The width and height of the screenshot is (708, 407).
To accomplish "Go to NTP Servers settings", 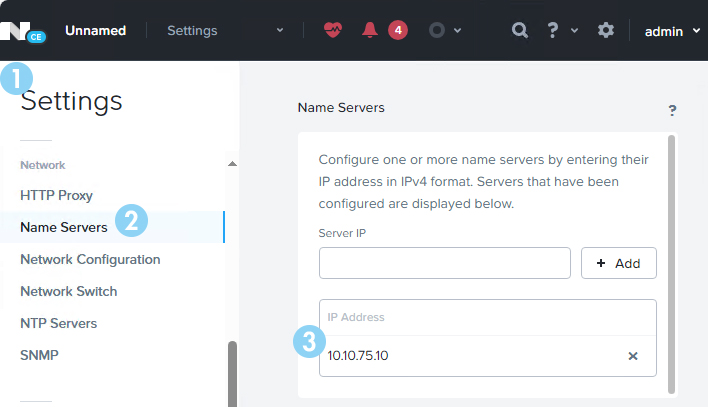I will coord(59,323).
